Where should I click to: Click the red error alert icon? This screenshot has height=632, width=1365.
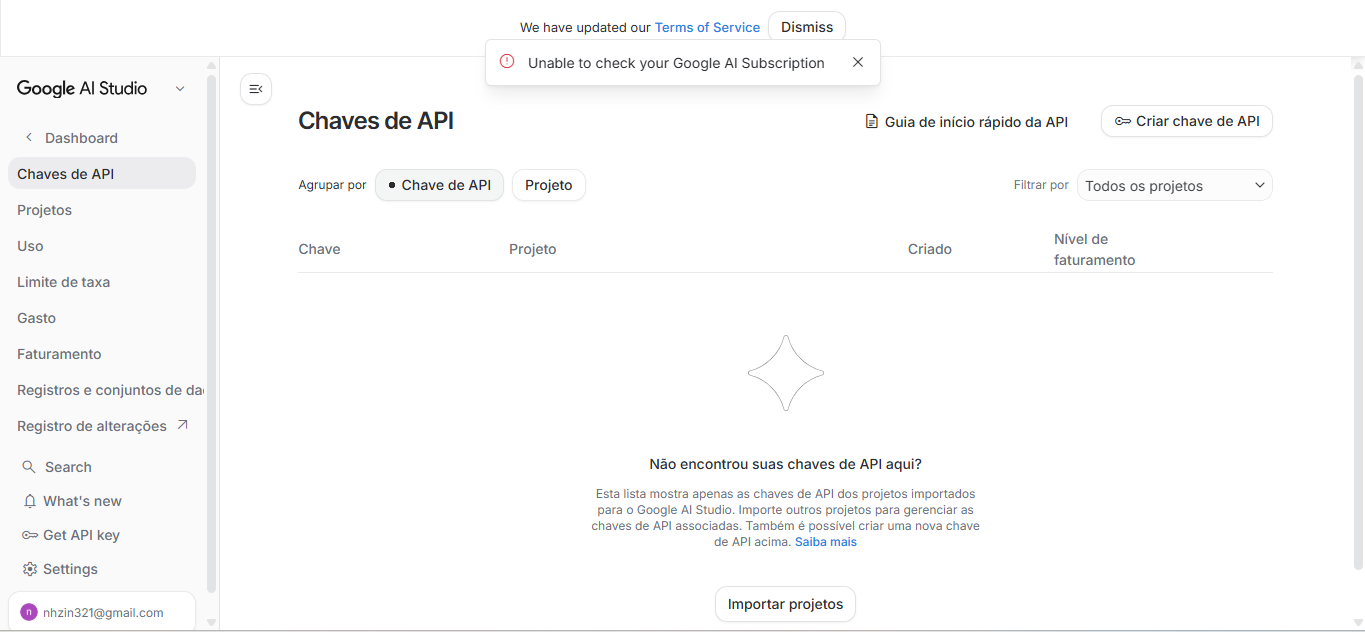[507, 62]
